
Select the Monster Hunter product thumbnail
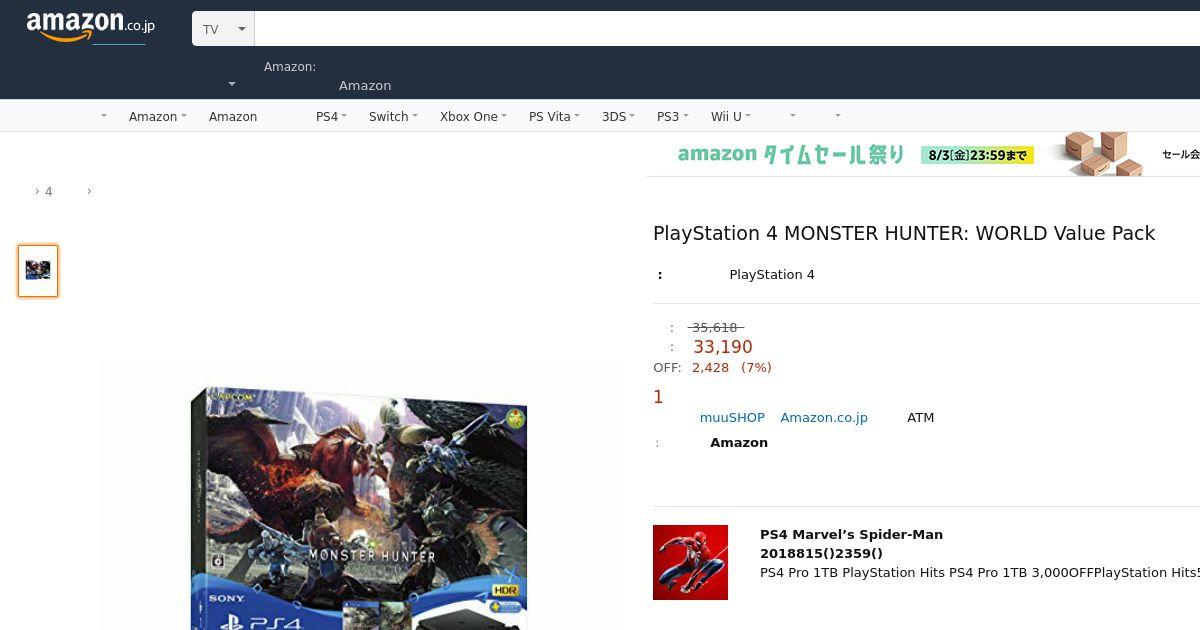tap(38, 271)
